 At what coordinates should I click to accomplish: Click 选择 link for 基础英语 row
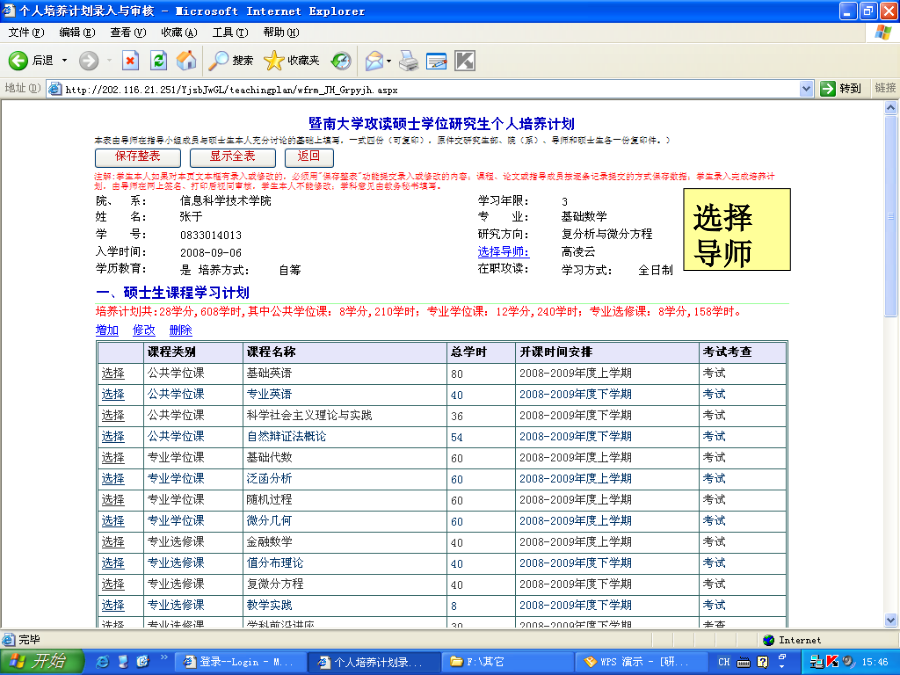pyautogui.click(x=113, y=373)
